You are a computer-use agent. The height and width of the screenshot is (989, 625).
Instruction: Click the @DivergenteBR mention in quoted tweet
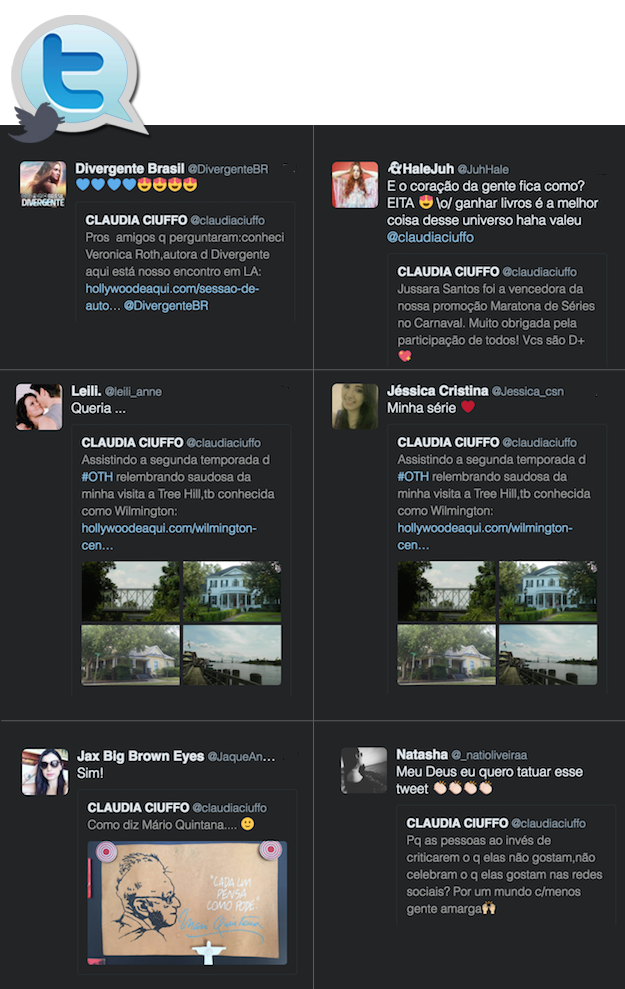coord(166,306)
